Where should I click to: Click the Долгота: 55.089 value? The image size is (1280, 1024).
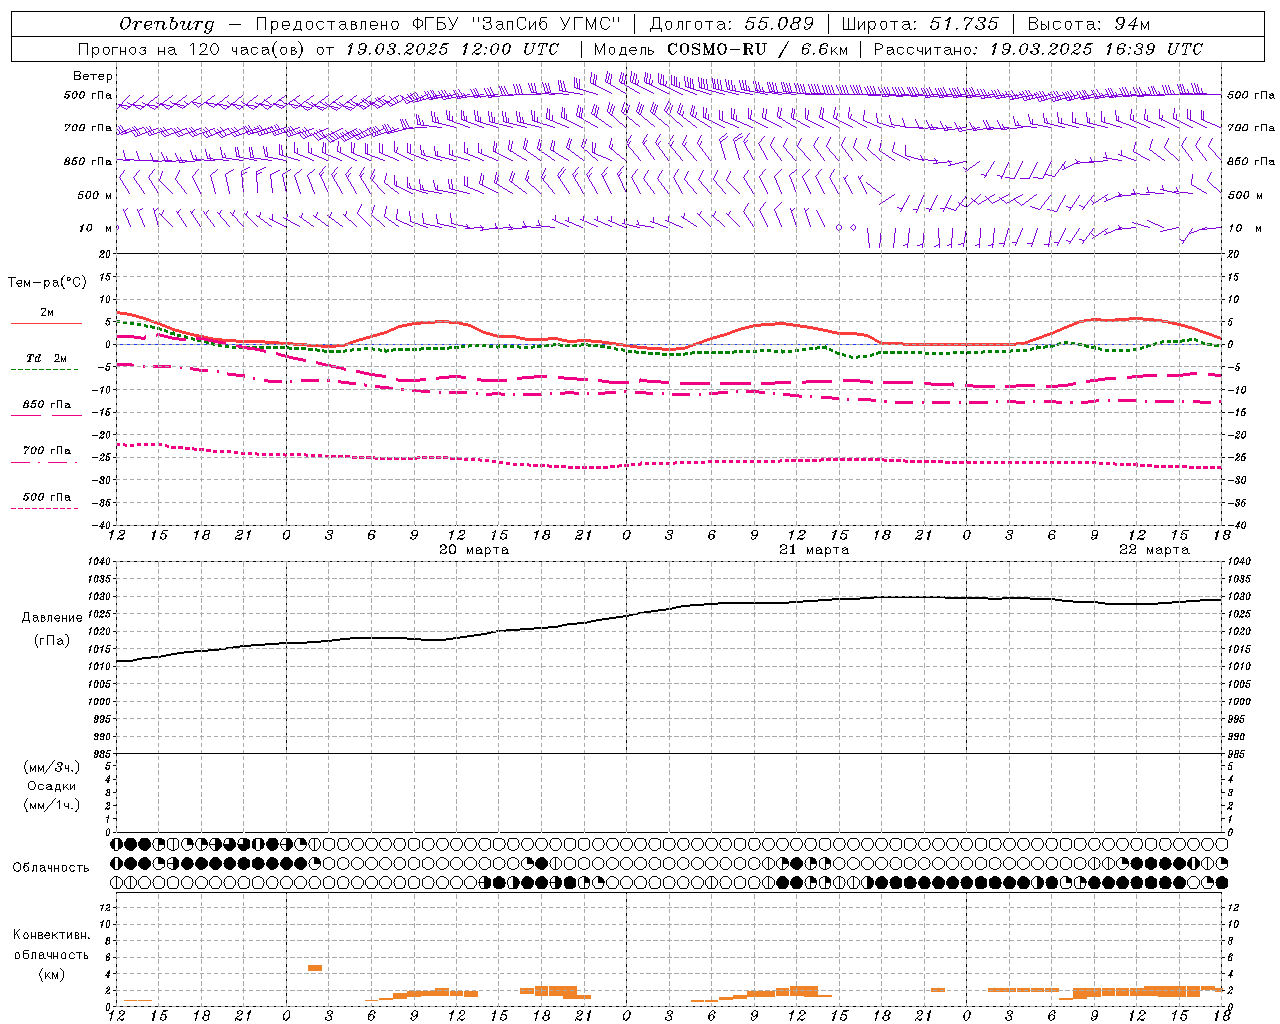coord(732,24)
